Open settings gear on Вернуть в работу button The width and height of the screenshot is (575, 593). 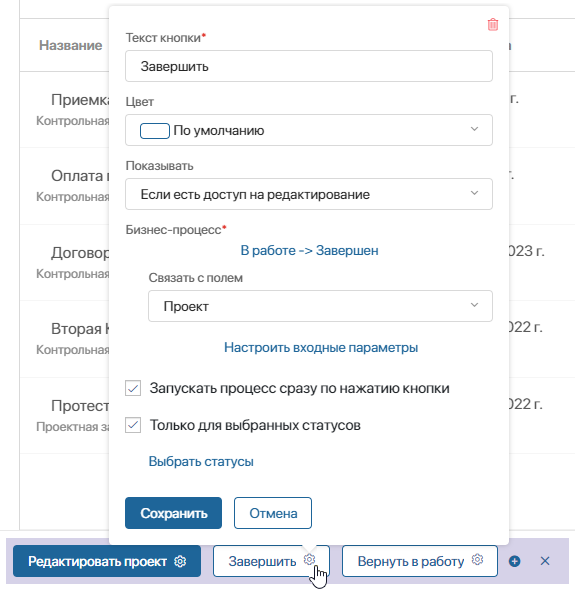pyautogui.click(x=477, y=559)
